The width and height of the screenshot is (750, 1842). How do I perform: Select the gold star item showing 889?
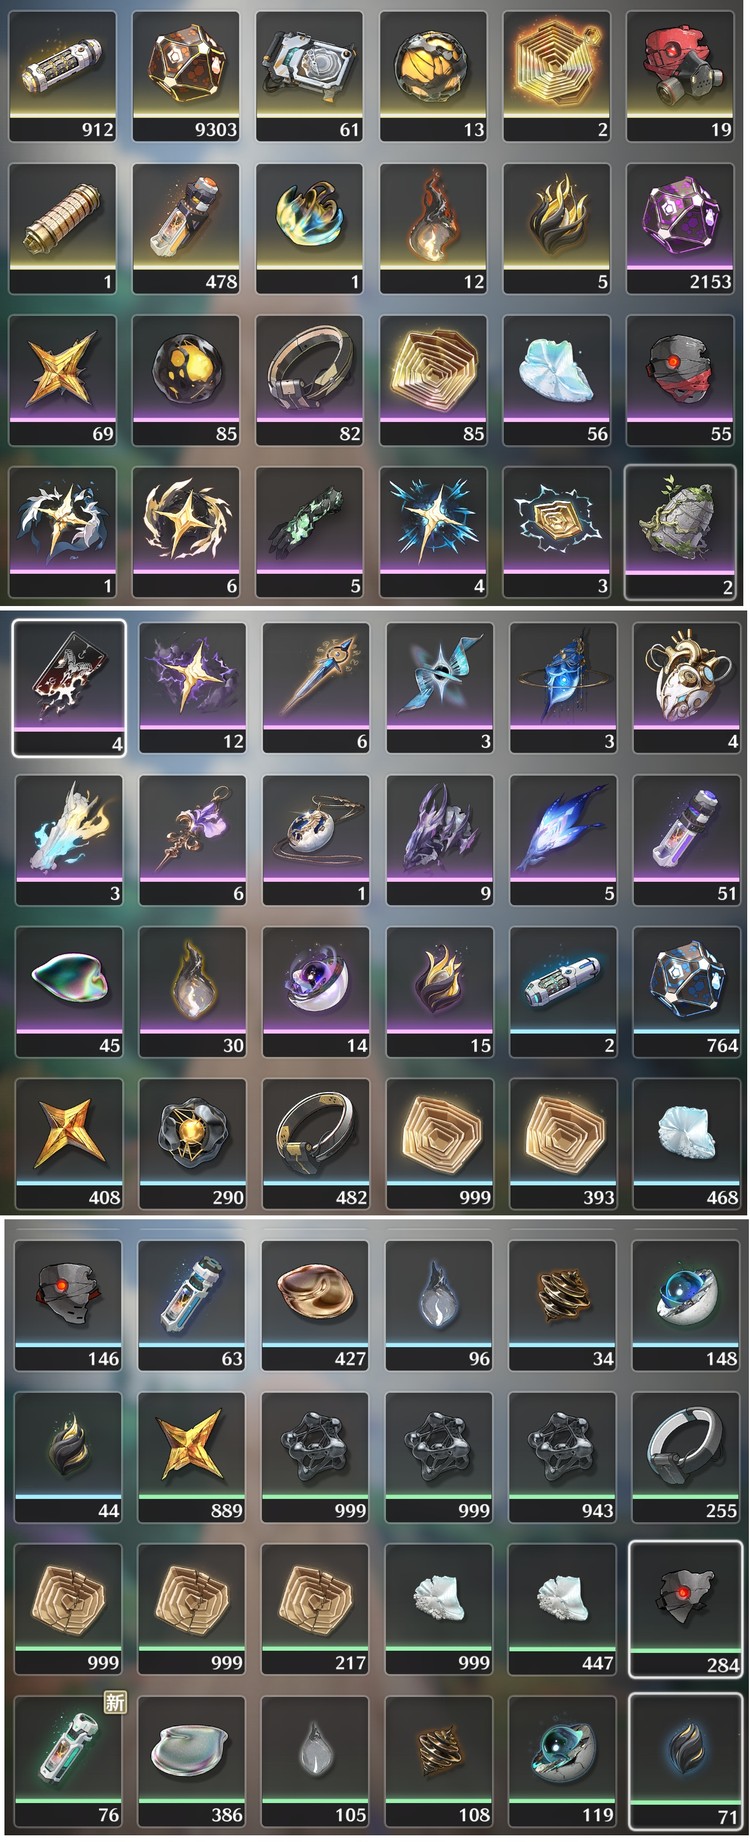point(191,1457)
